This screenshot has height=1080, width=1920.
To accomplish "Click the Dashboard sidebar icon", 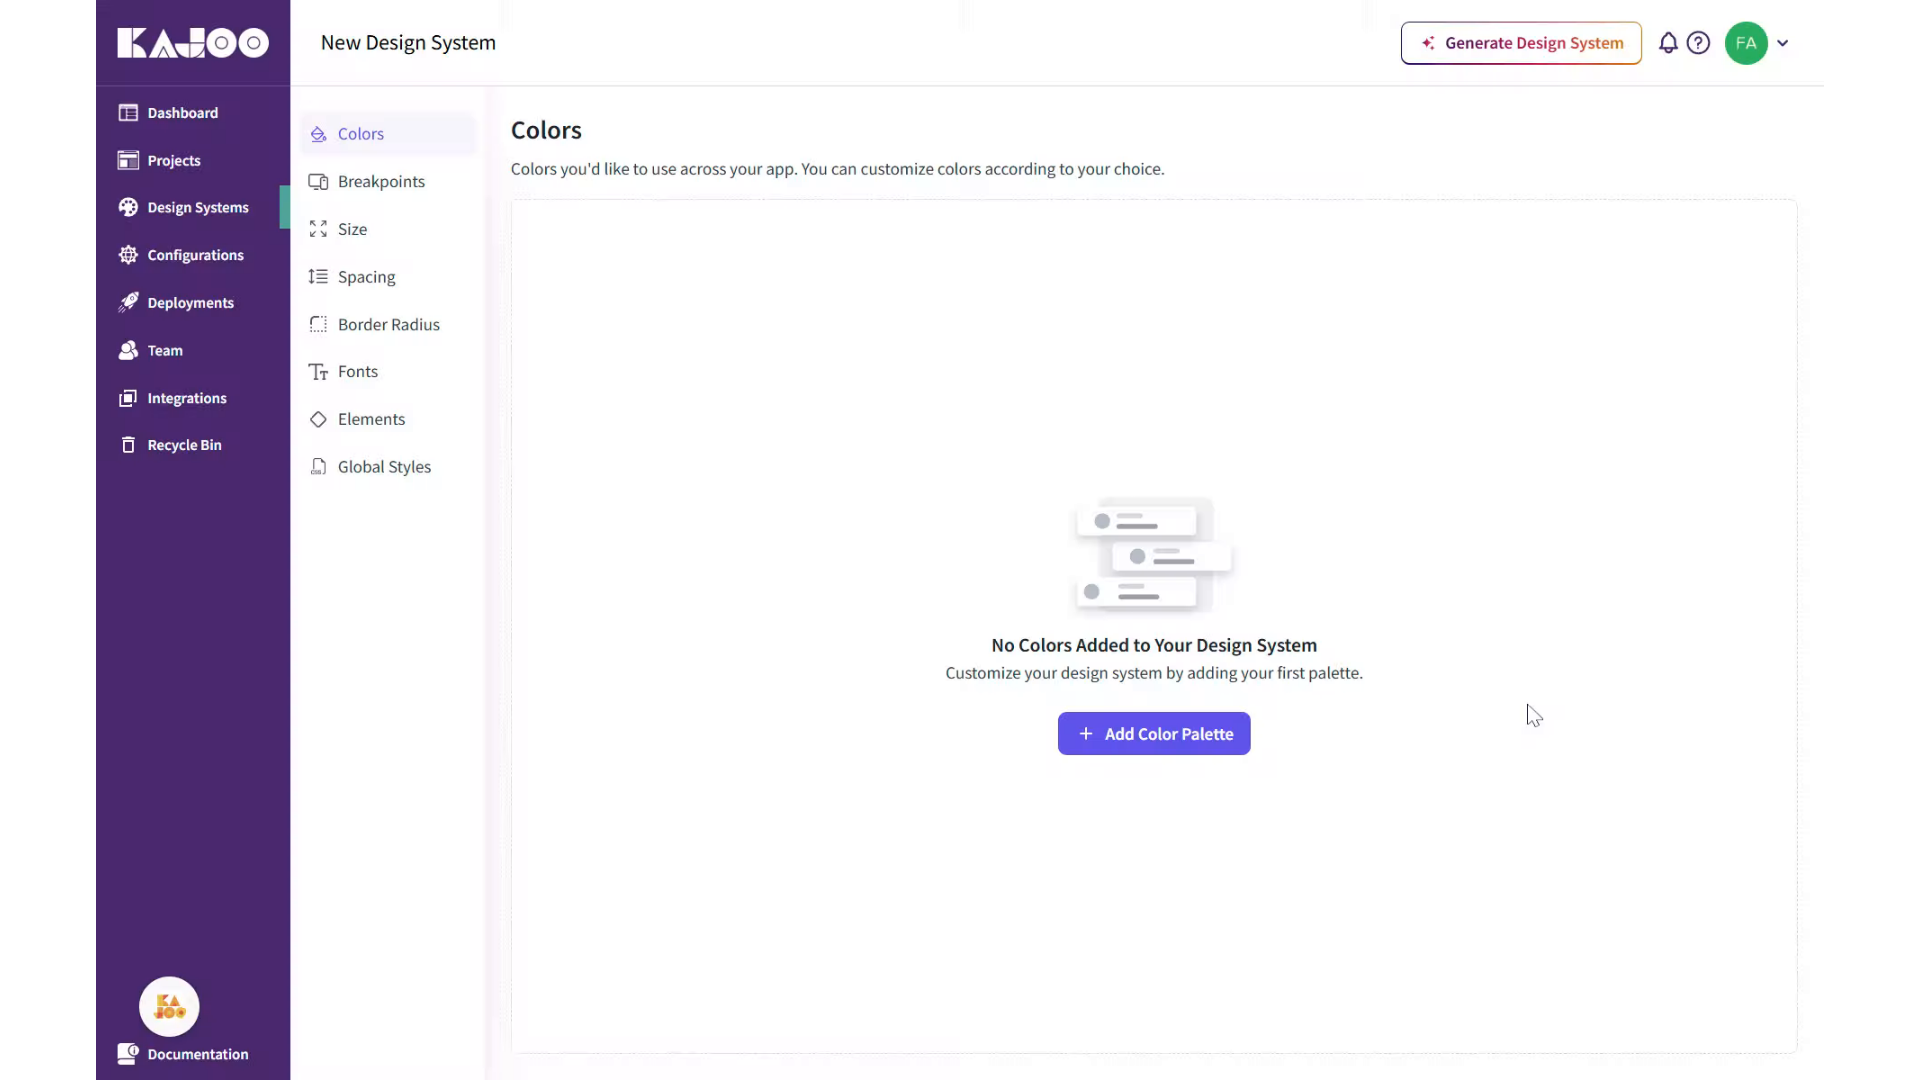I will (x=128, y=113).
